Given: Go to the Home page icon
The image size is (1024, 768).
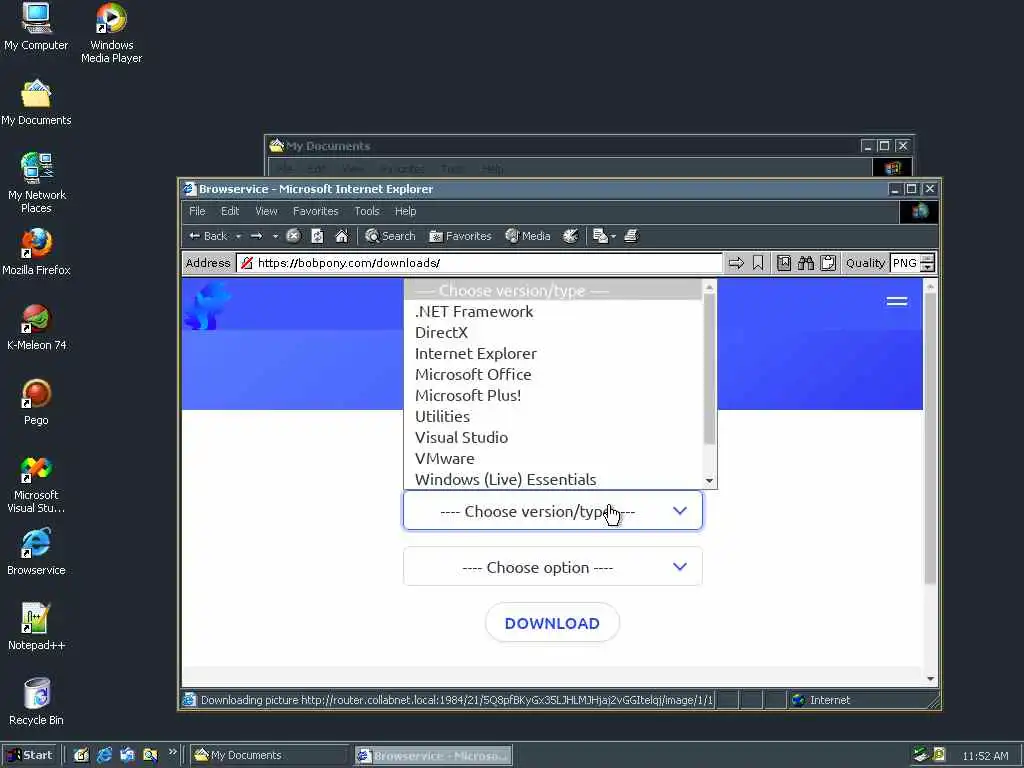Looking at the screenshot, I should (342, 236).
